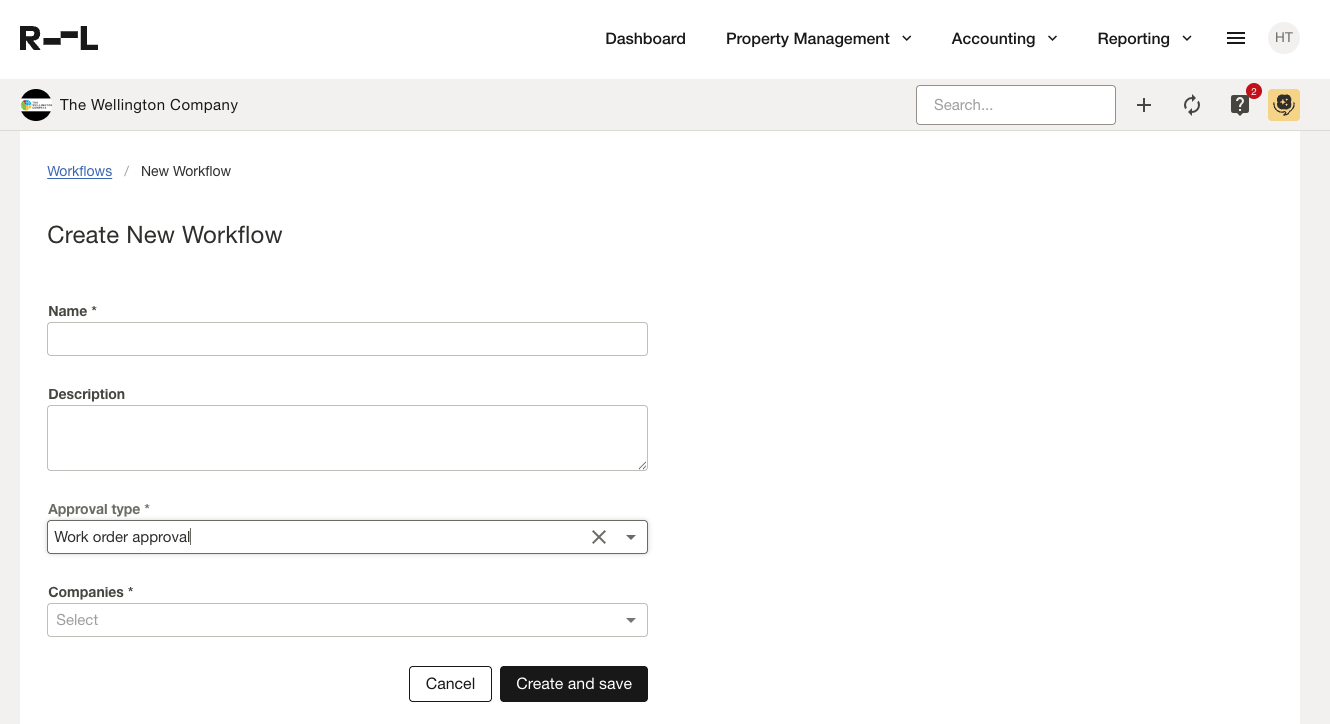Image resolution: width=1330 pixels, height=724 pixels.
Task: Open the Accounting menu
Action: (1004, 39)
